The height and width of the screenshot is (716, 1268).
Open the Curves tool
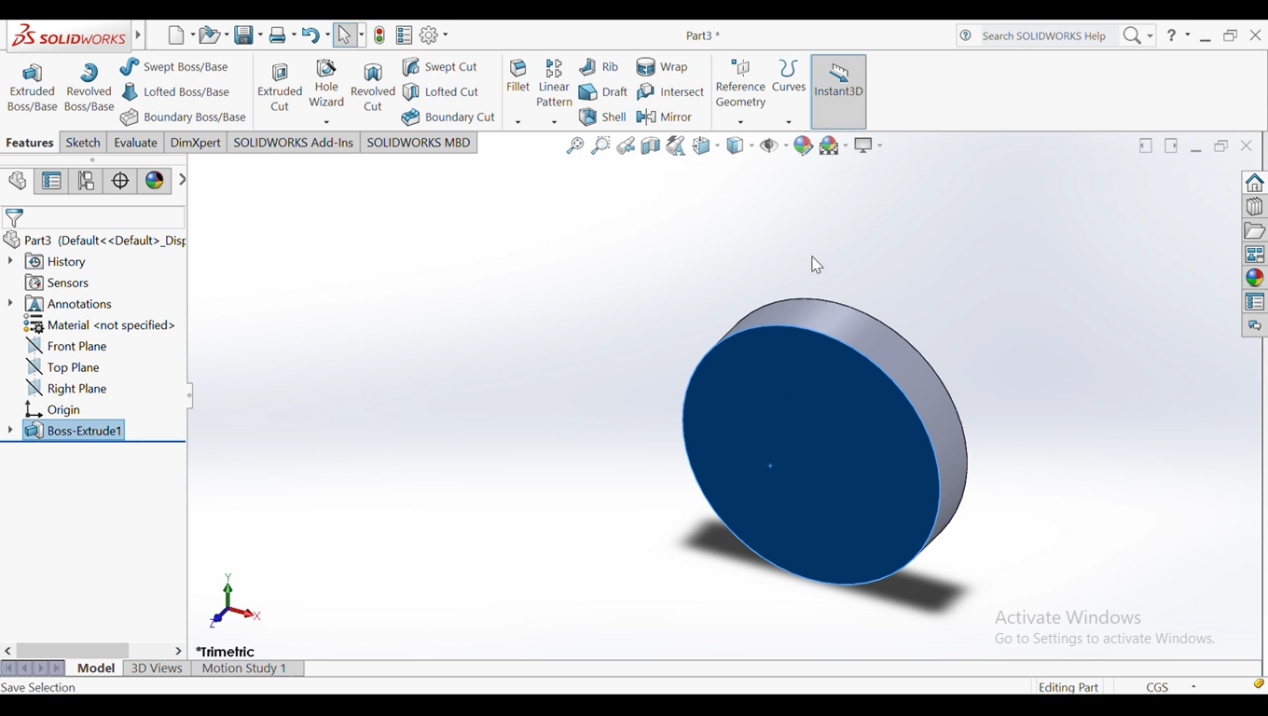tap(789, 77)
